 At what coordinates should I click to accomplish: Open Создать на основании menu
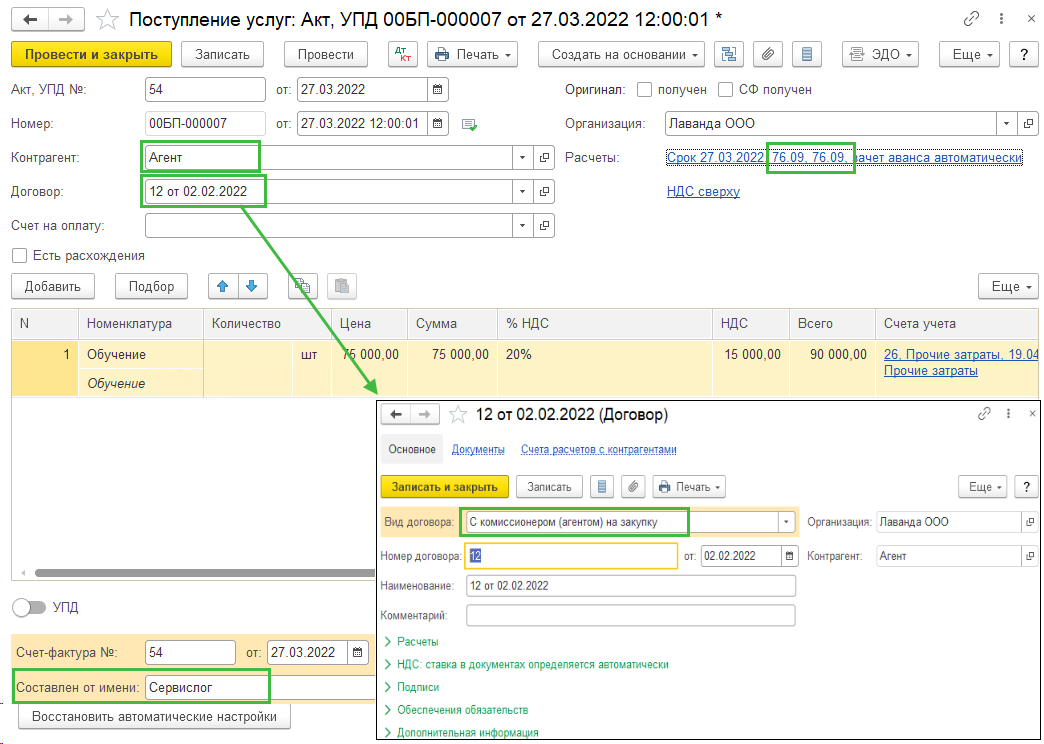point(622,55)
